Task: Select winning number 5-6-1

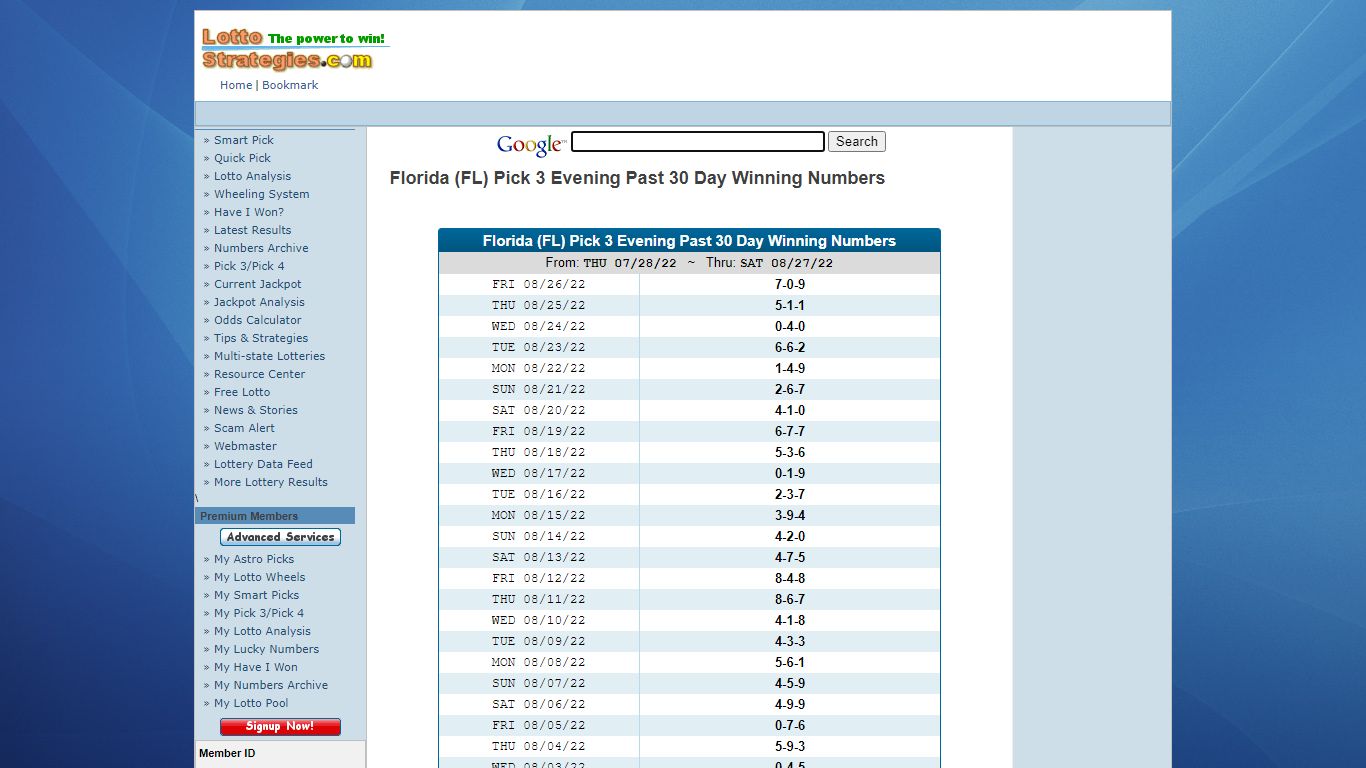Action: pos(790,662)
